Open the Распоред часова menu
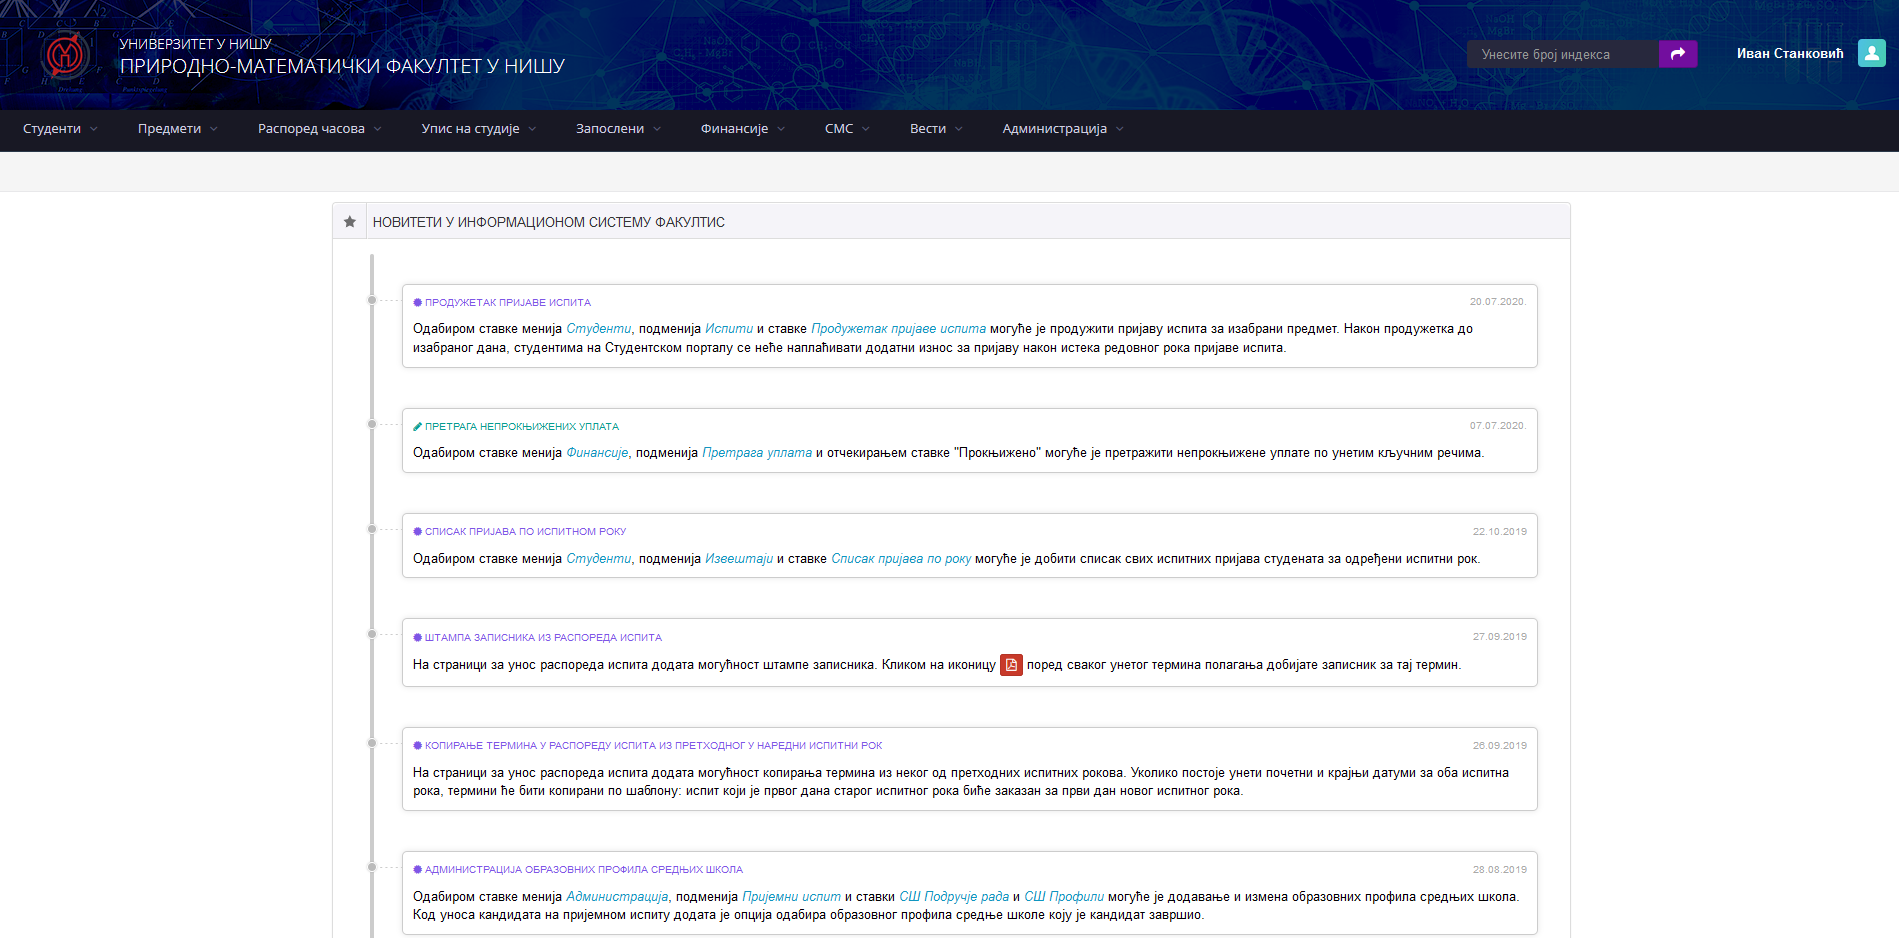 [319, 129]
